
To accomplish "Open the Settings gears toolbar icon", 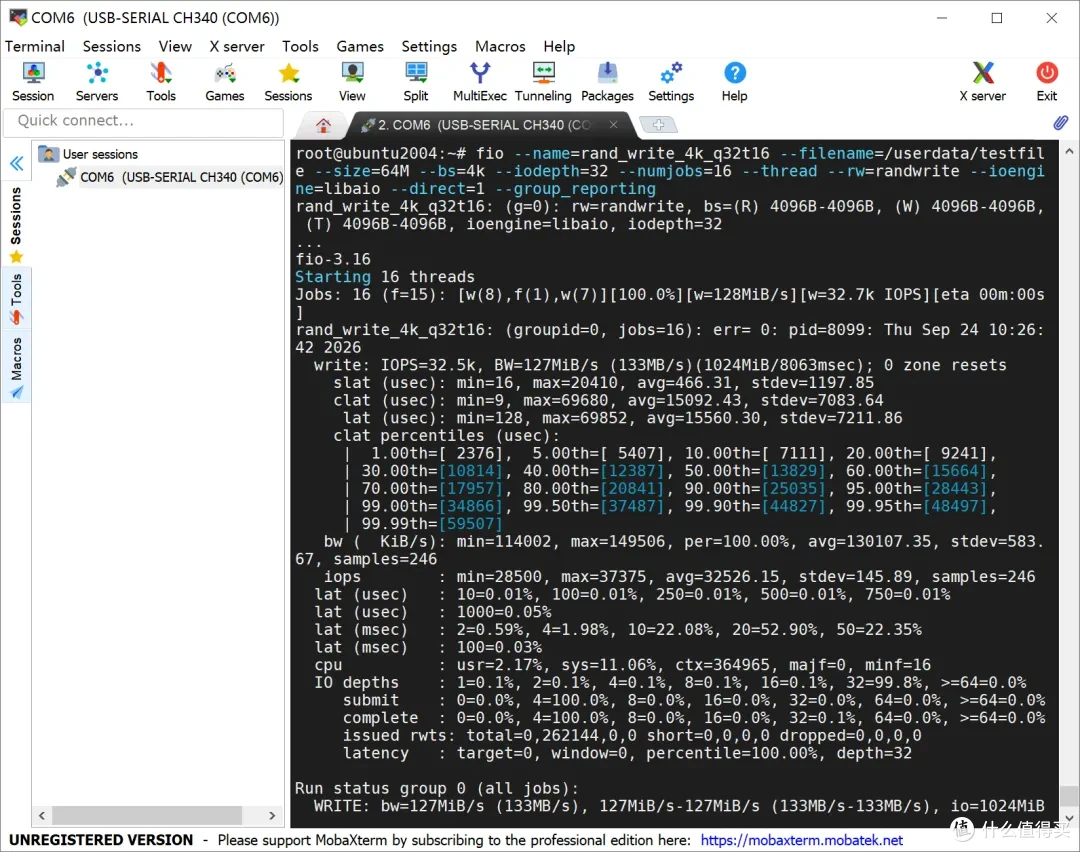I will (x=671, y=82).
